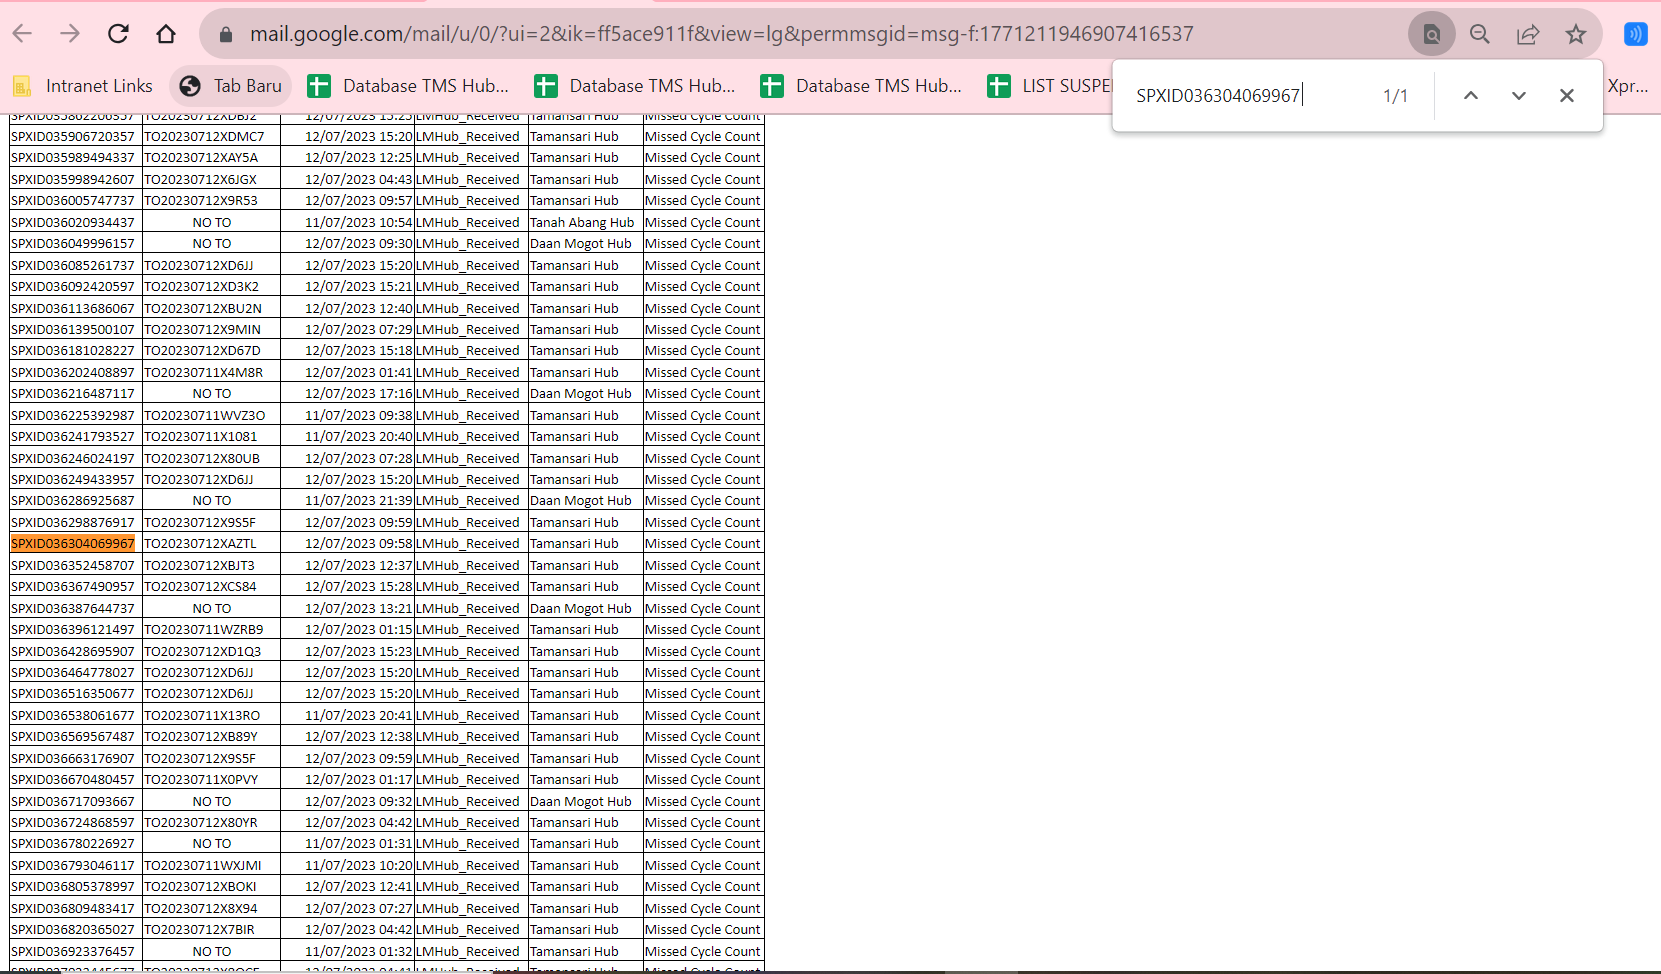The image size is (1661, 974).
Task: Jump to next find result
Action: 1519,96
